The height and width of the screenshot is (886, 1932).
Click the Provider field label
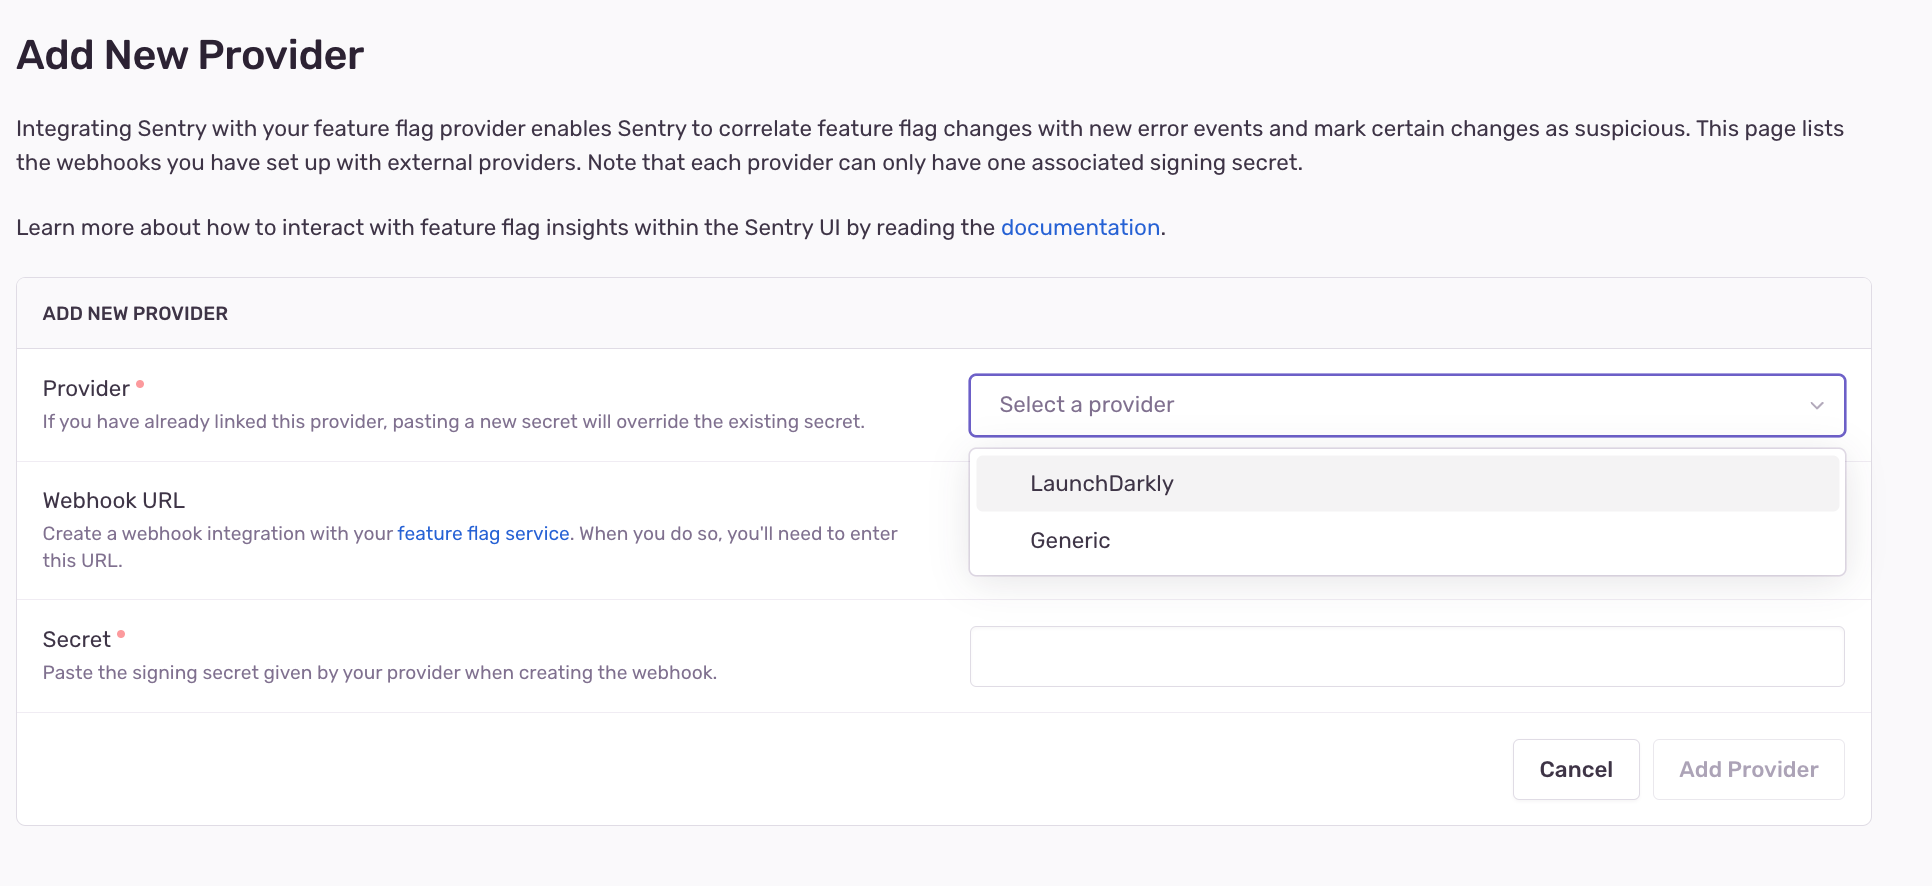(x=86, y=389)
